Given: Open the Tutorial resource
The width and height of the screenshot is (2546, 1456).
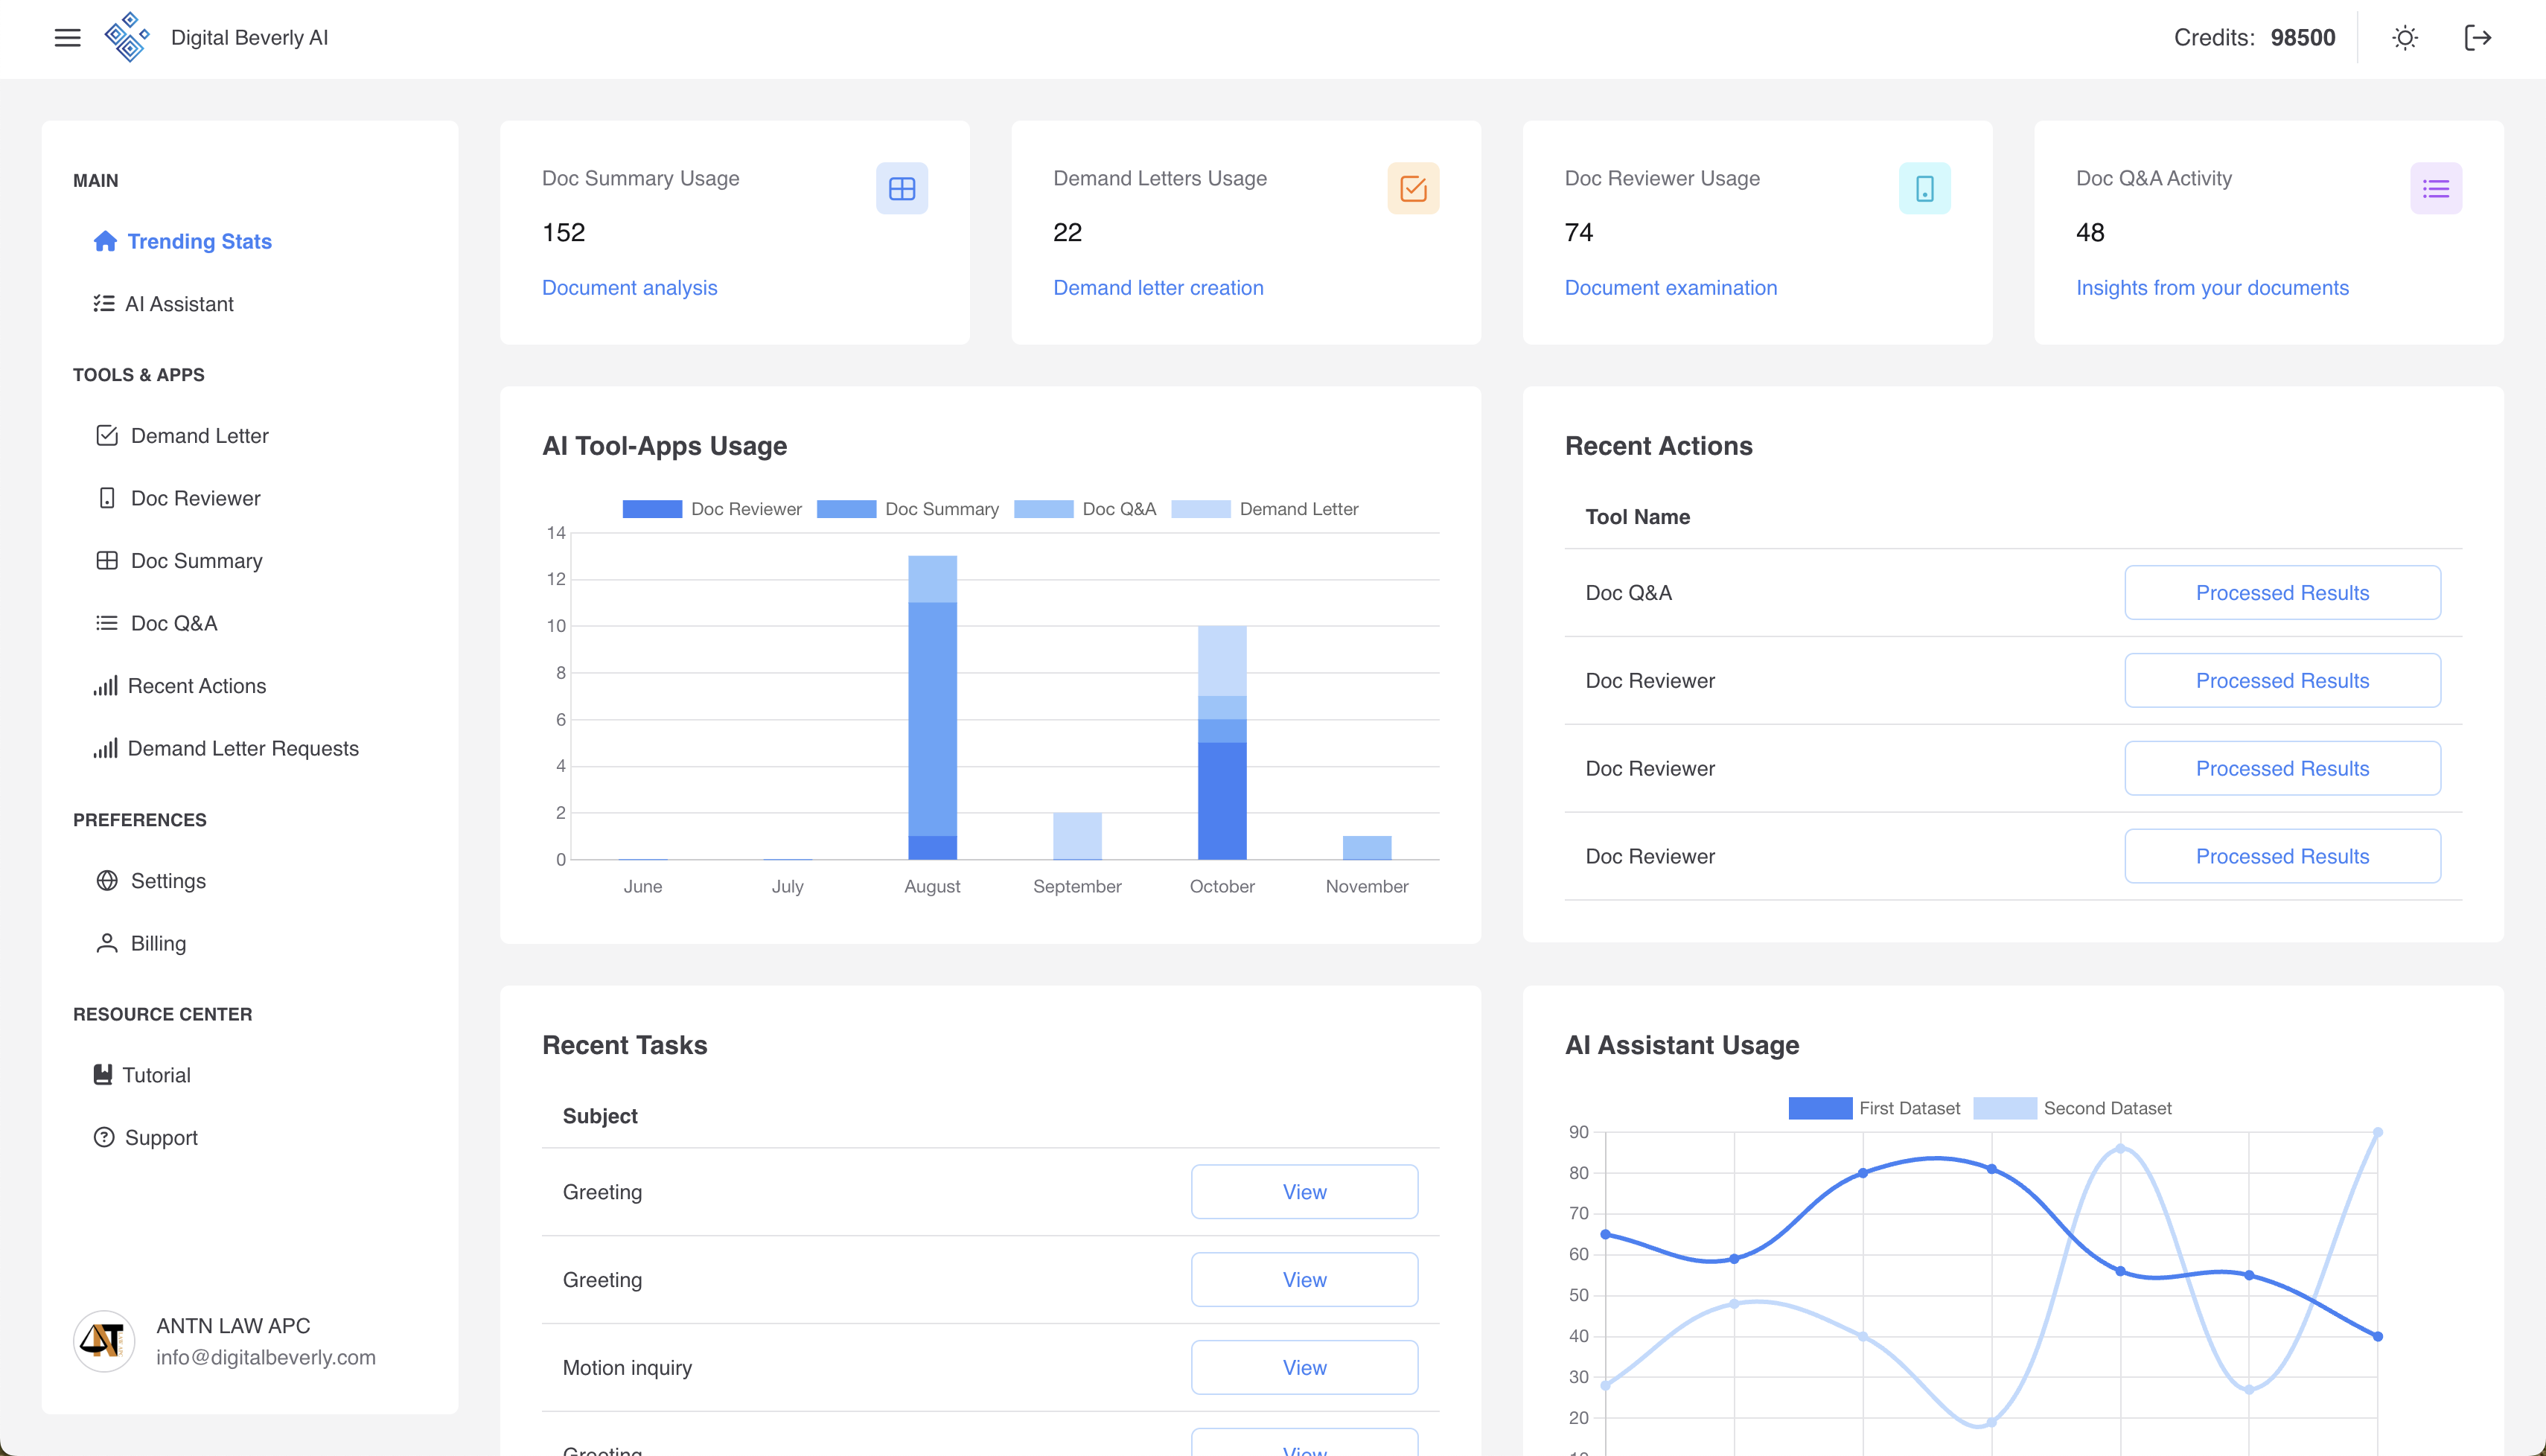Looking at the screenshot, I should click(x=156, y=1075).
